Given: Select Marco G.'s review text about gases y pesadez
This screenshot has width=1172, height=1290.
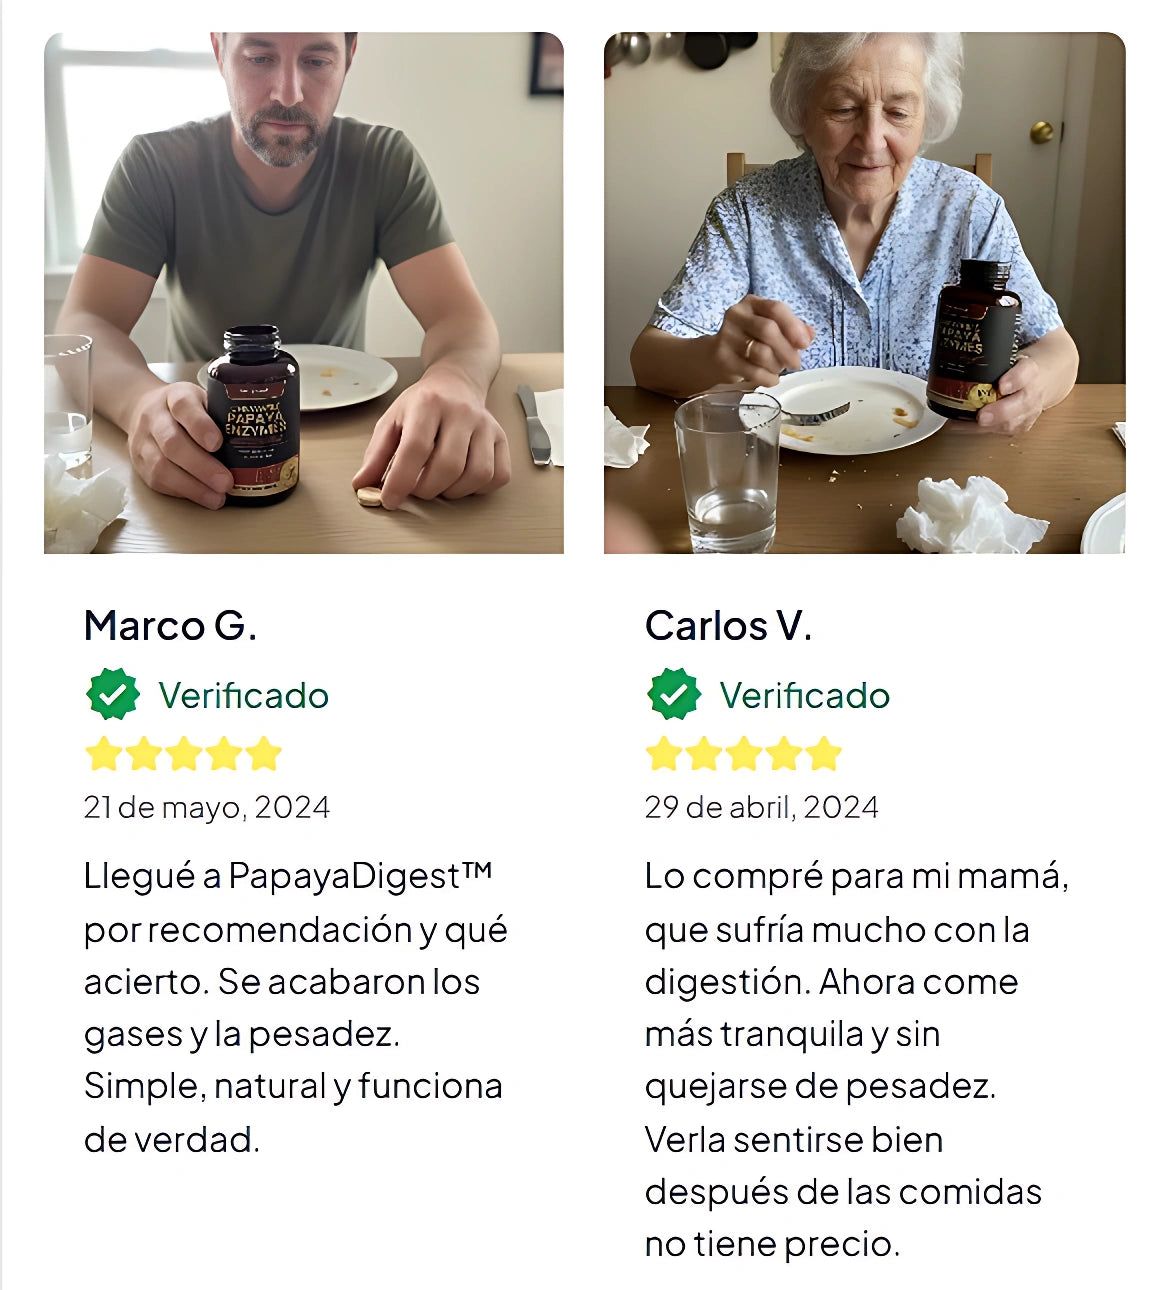Looking at the screenshot, I should pyautogui.click(x=296, y=1007).
